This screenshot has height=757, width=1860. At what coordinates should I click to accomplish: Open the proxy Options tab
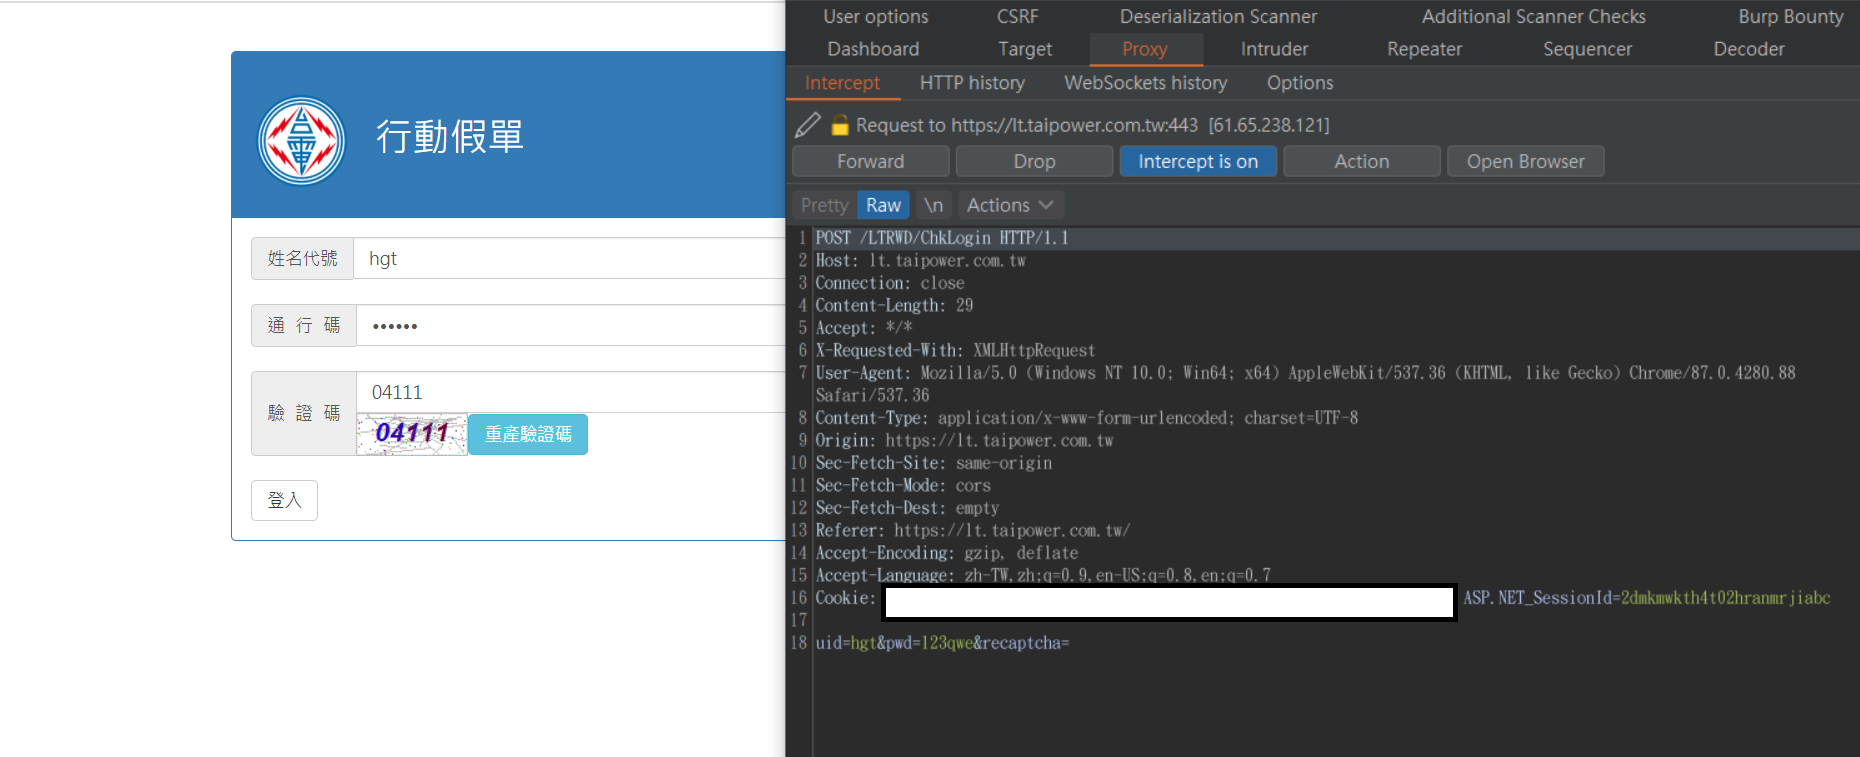(x=1300, y=83)
